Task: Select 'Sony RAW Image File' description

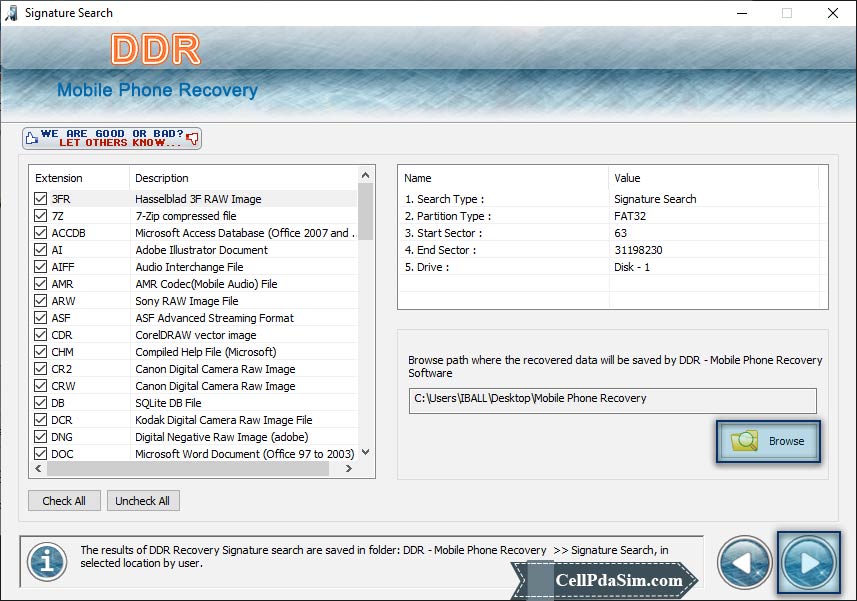Action: tap(187, 300)
